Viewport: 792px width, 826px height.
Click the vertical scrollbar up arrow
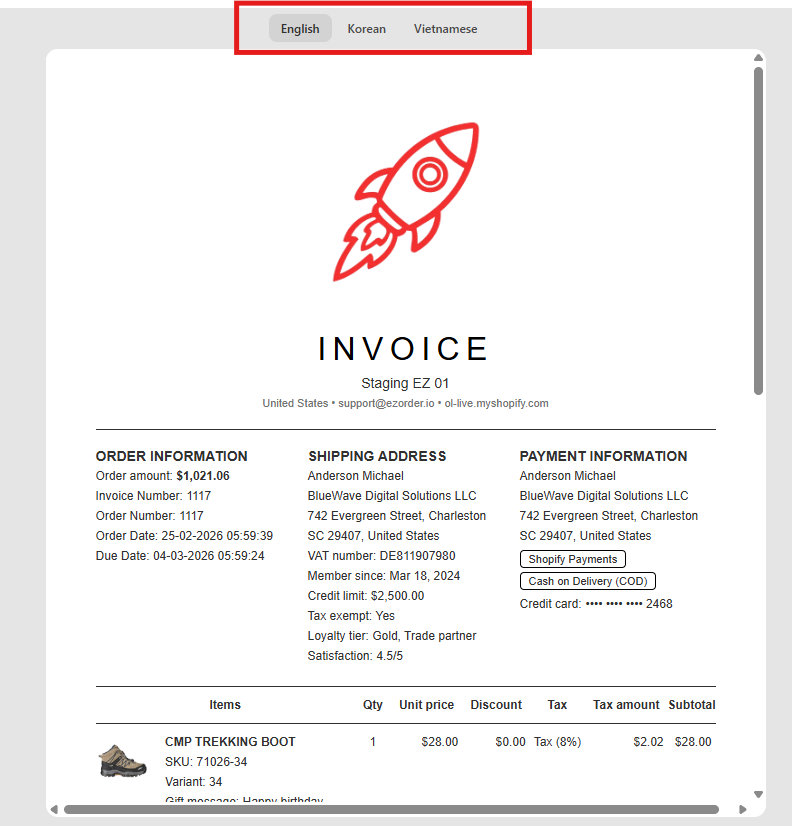click(x=758, y=57)
